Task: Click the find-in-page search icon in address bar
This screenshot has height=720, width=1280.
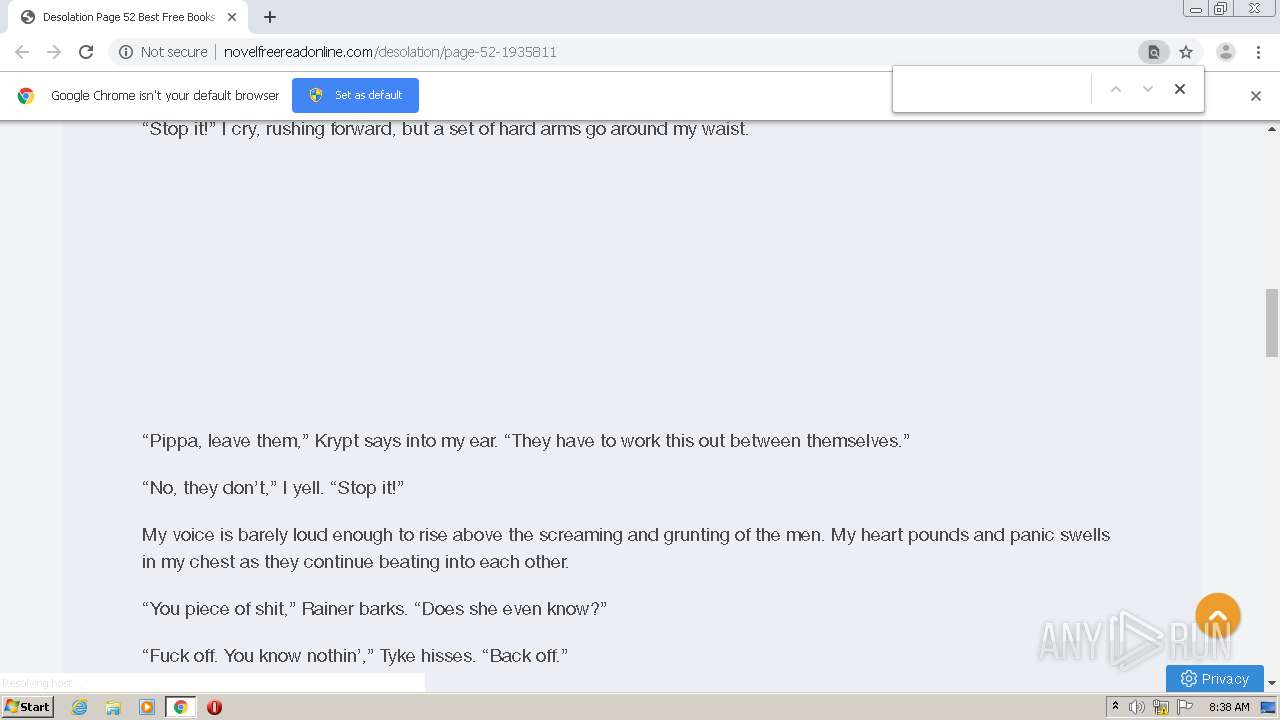Action: [x=1153, y=52]
